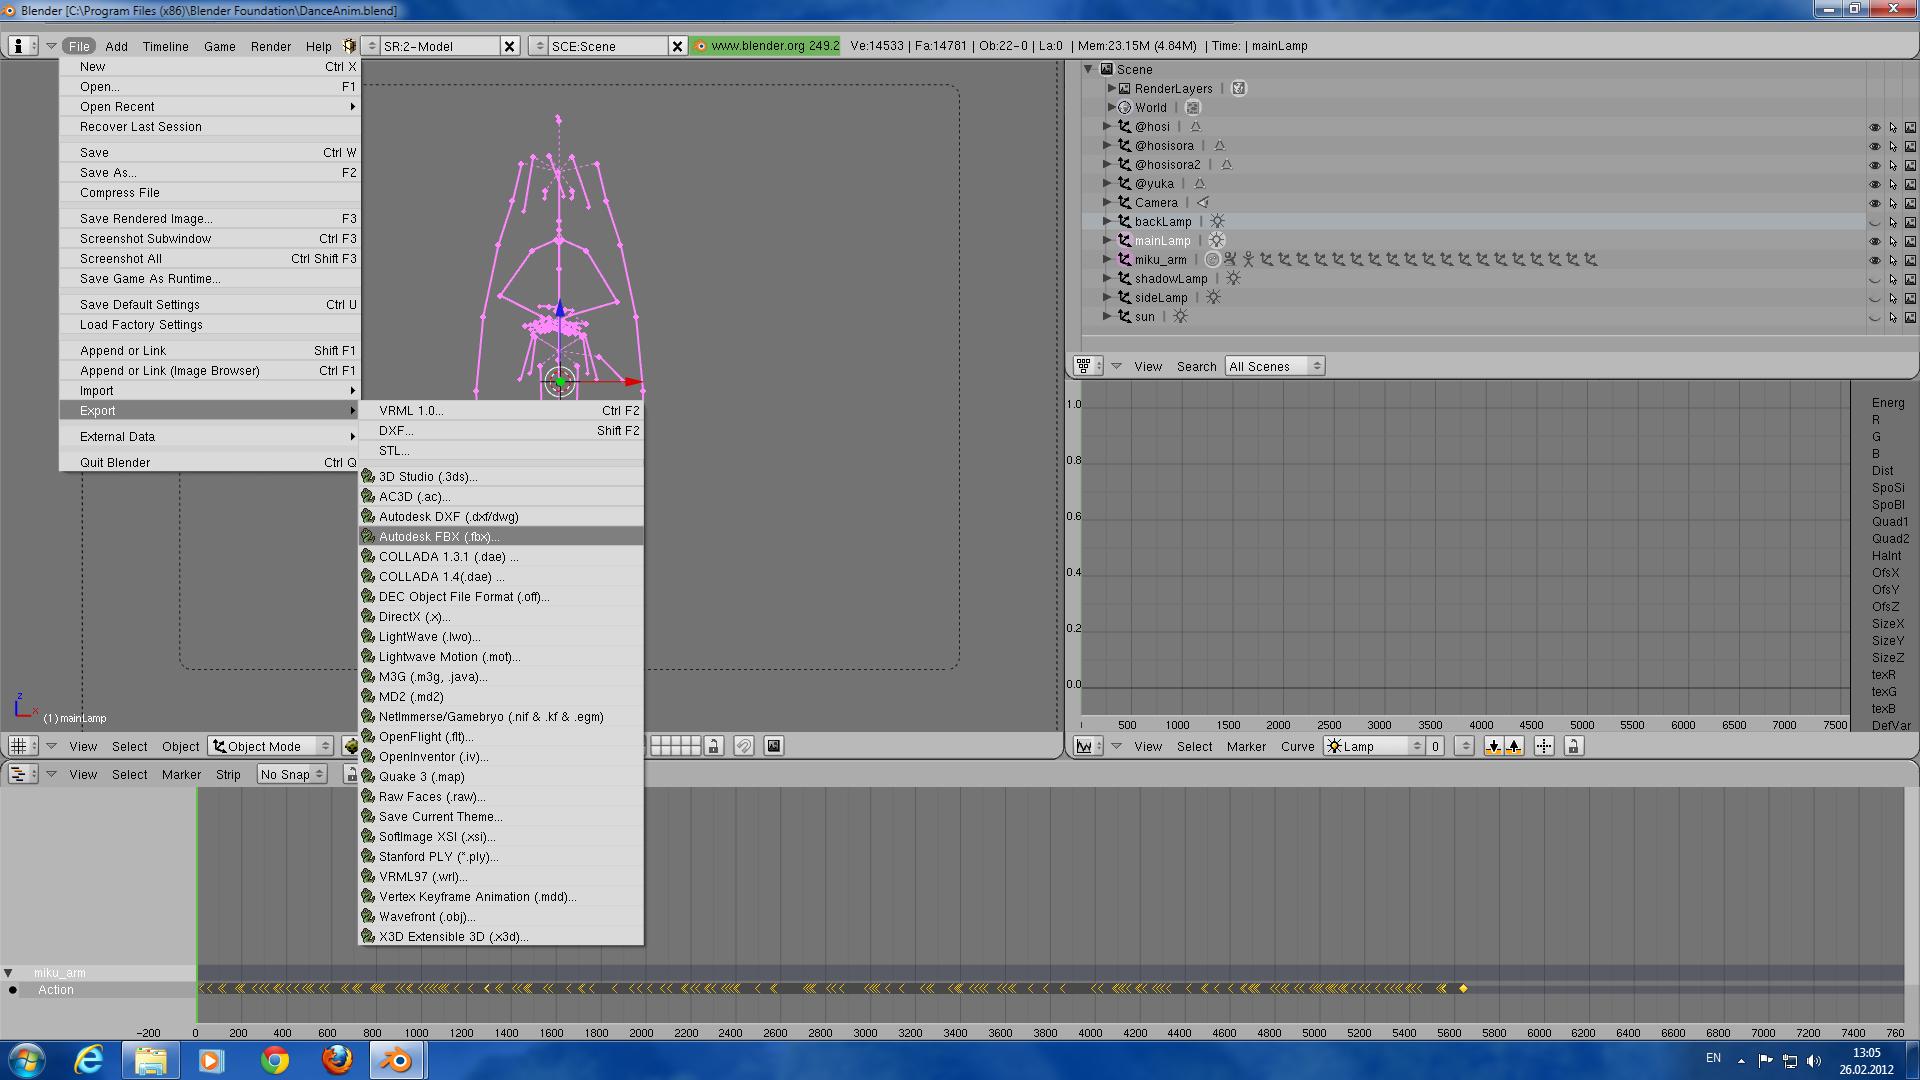
Task: Toggle selectability arrow for @yuka
Action: pos(1893,184)
